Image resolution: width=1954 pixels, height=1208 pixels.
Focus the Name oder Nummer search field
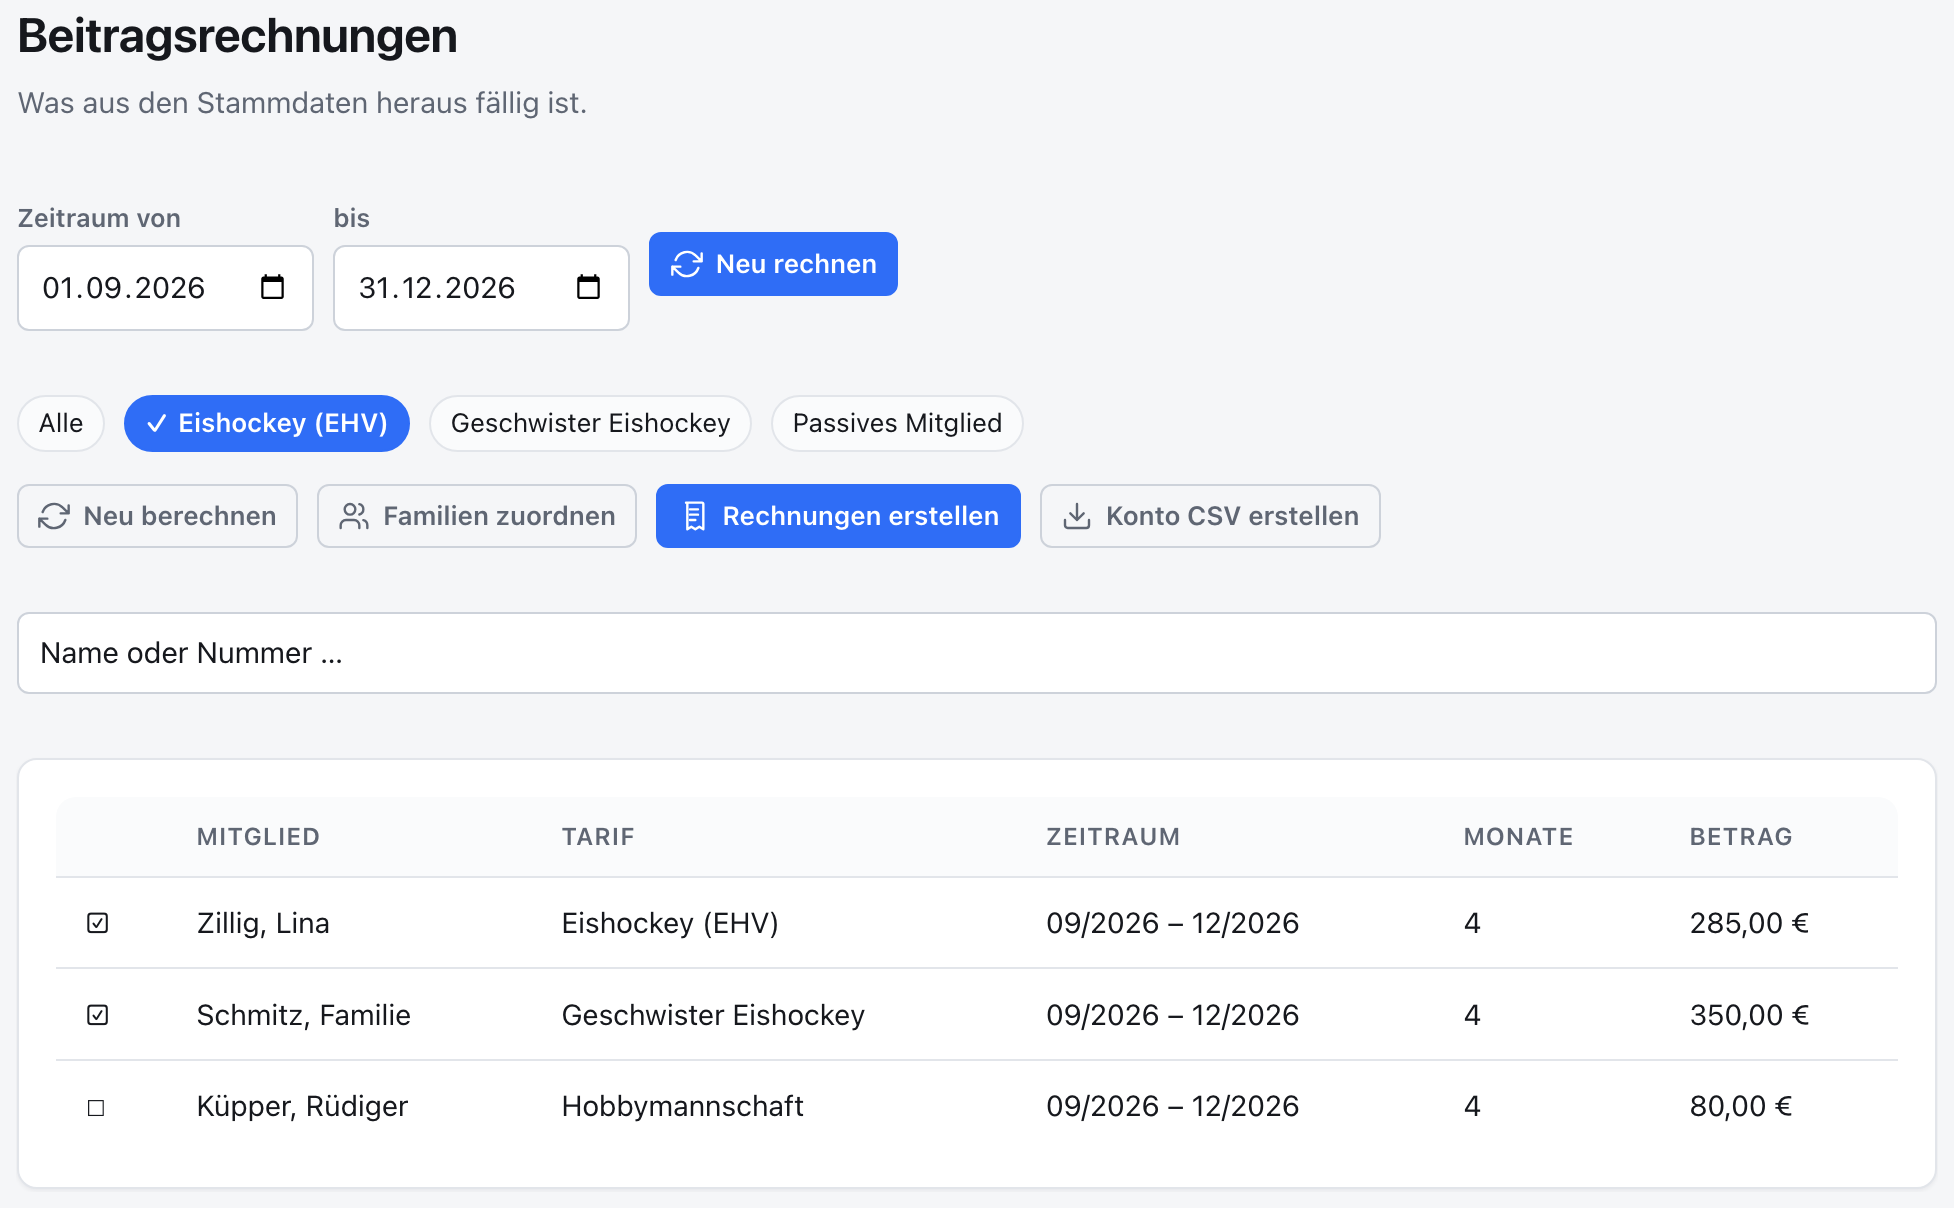[x=977, y=653]
